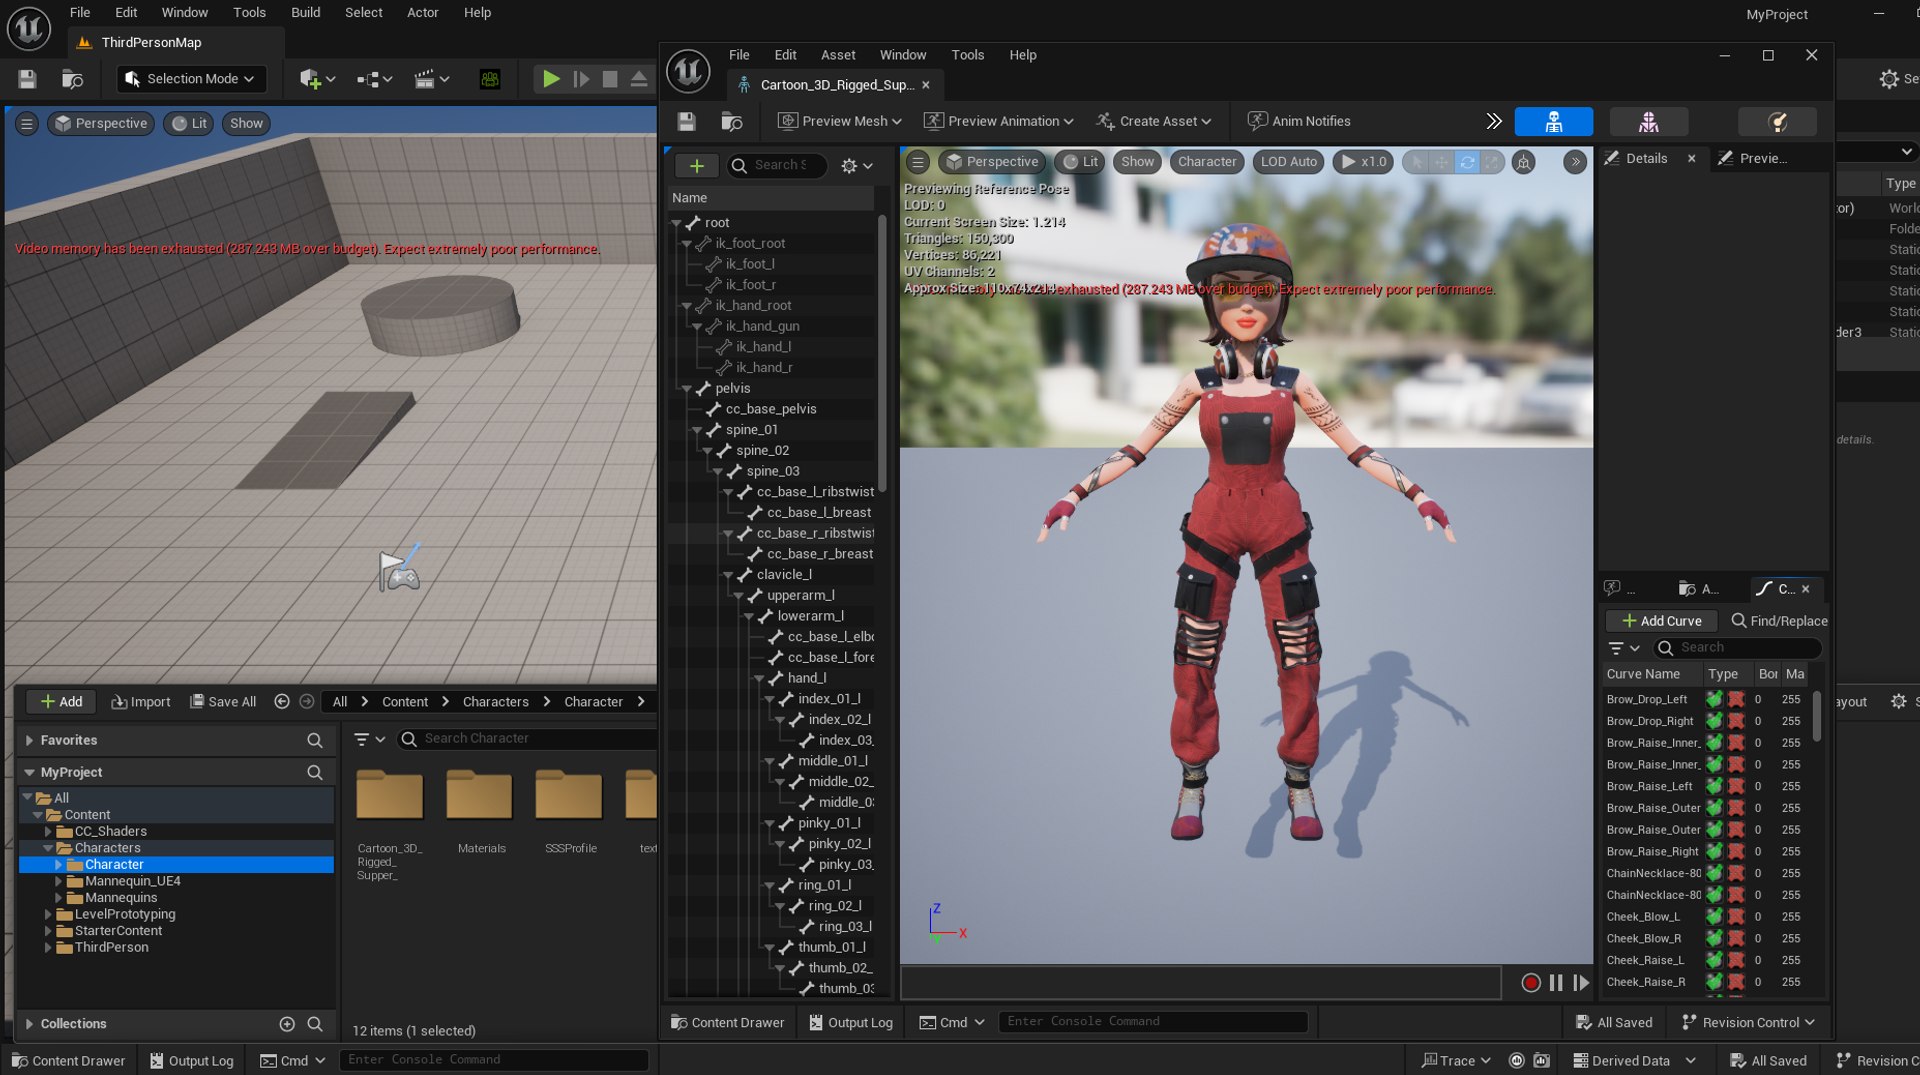
Task: Collapse the pelvis bone in skeleton tree
Action: (687, 388)
